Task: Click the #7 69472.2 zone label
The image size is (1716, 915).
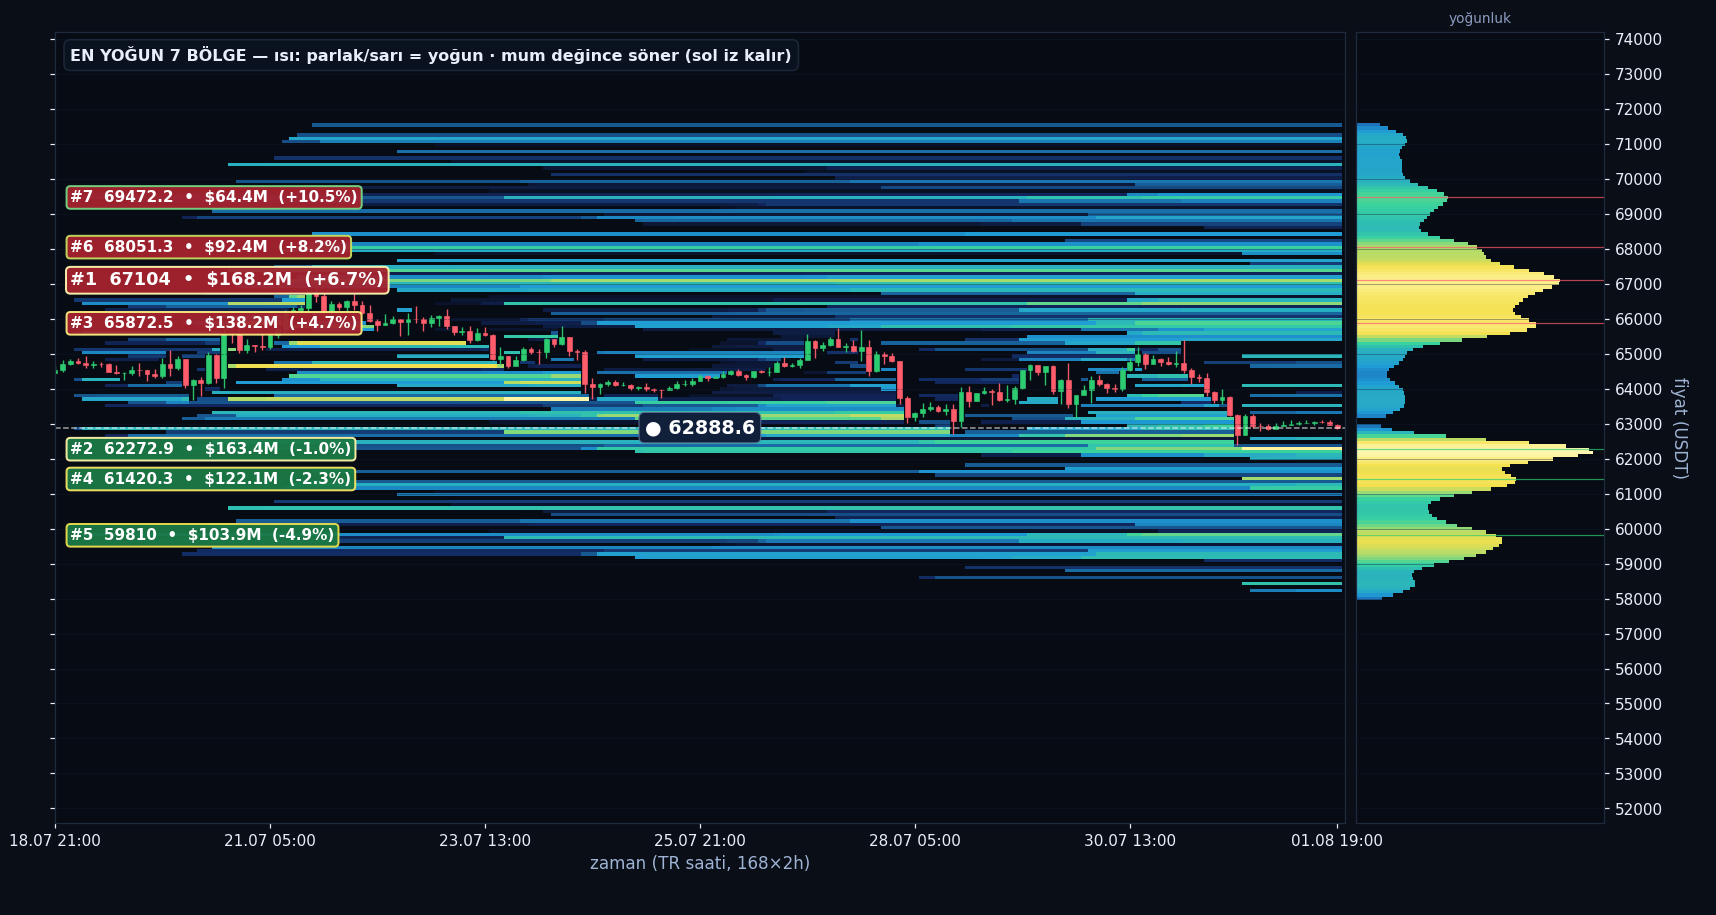Action: click(214, 197)
